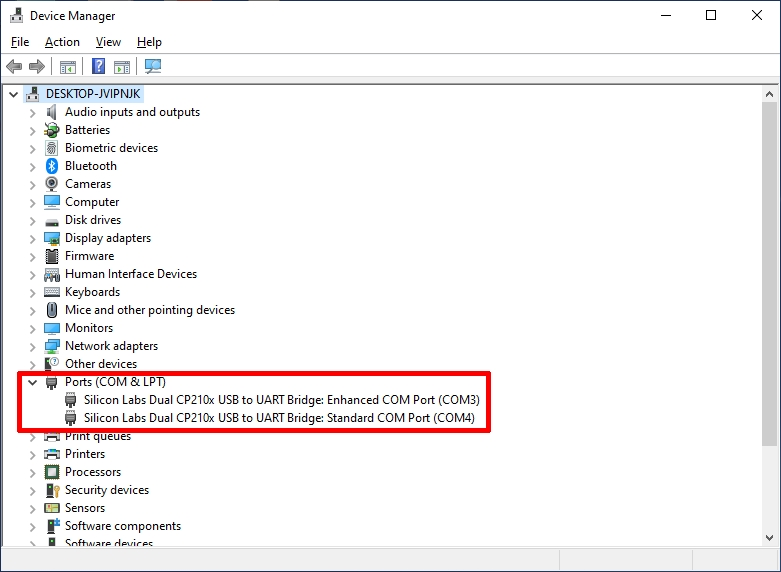Collapse the DESKTOP-JVIPNJK root node
The image size is (781, 572).
(x=13, y=94)
